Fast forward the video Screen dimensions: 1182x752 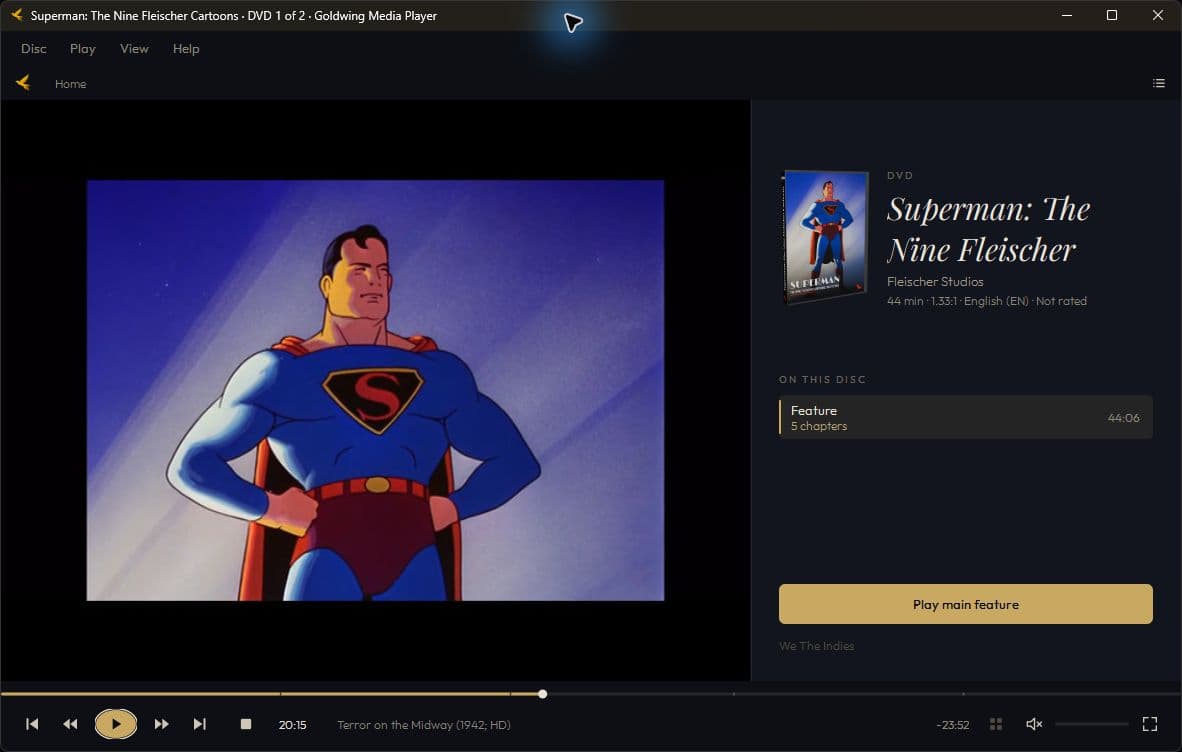tap(161, 724)
